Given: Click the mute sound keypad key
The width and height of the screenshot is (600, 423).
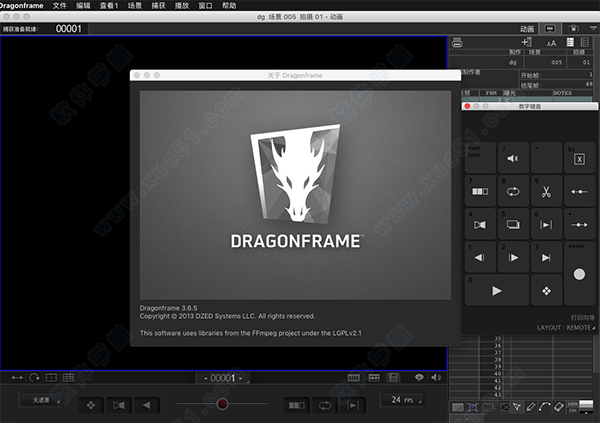Looking at the screenshot, I should click(513, 157).
